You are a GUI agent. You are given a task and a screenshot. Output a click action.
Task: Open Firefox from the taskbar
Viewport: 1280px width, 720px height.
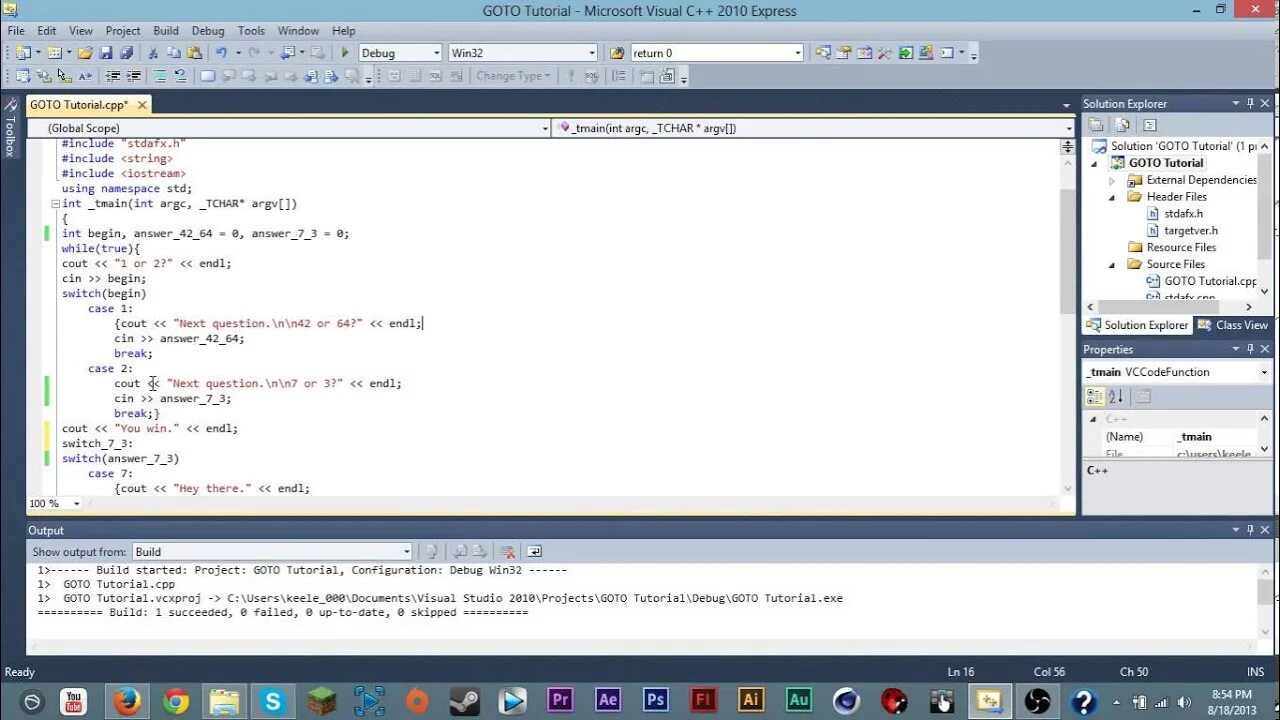(x=126, y=701)
